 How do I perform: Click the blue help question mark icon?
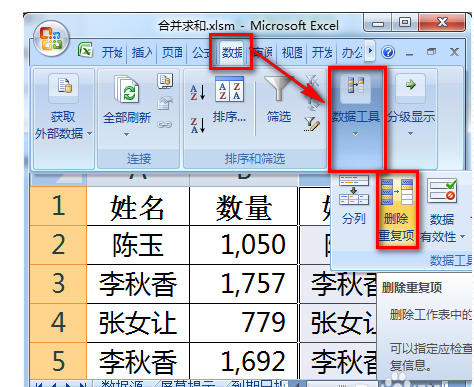click(x=388, y=52)
